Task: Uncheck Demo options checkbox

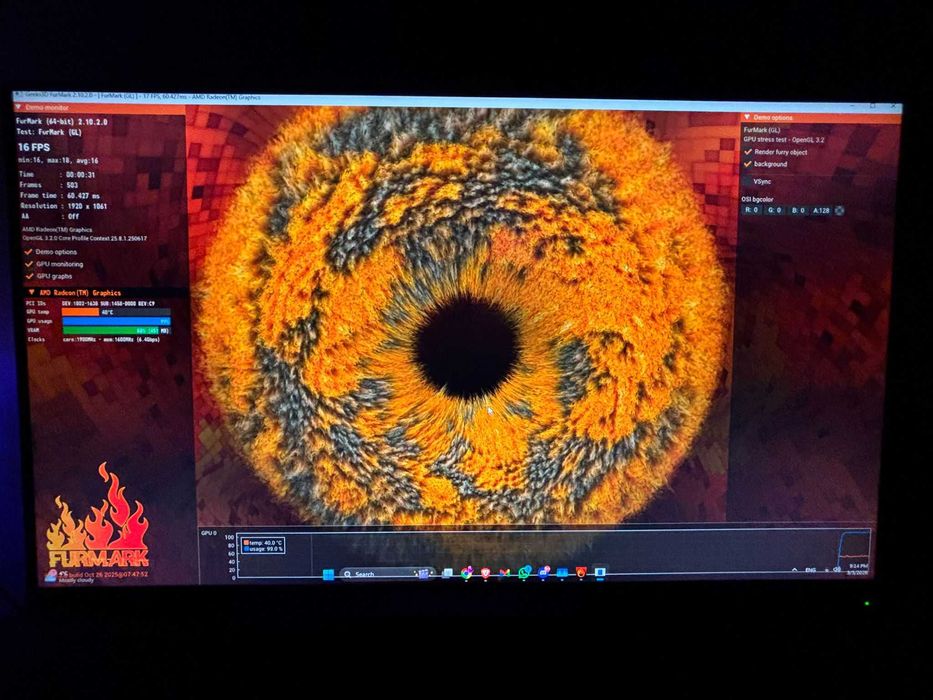Action: click(x=28, y=252)
